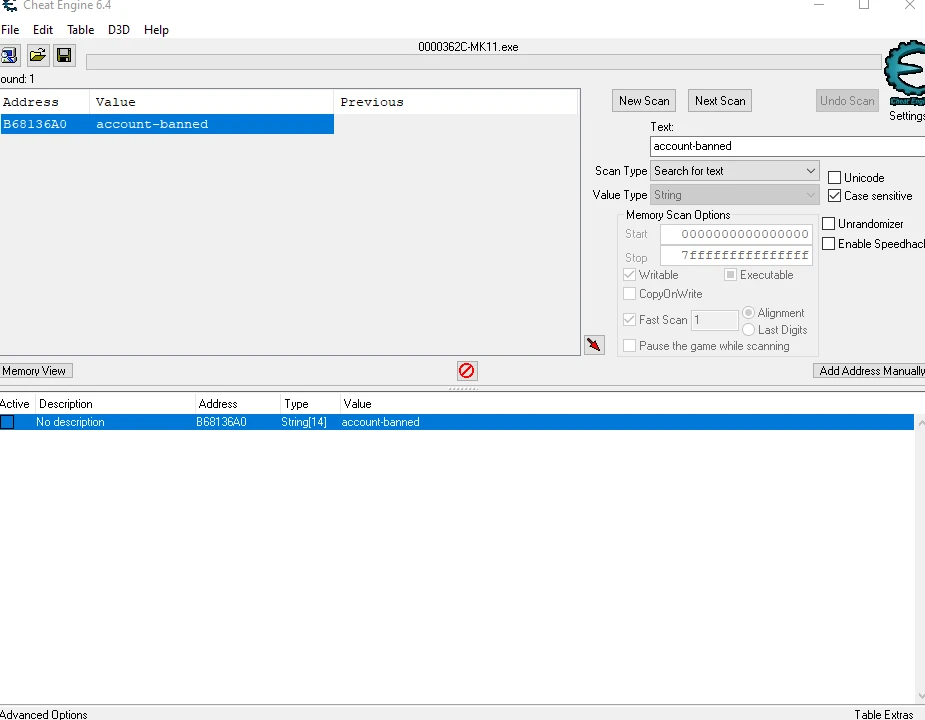
Task: Click the Value column header in results
Action: coord(211,102)
